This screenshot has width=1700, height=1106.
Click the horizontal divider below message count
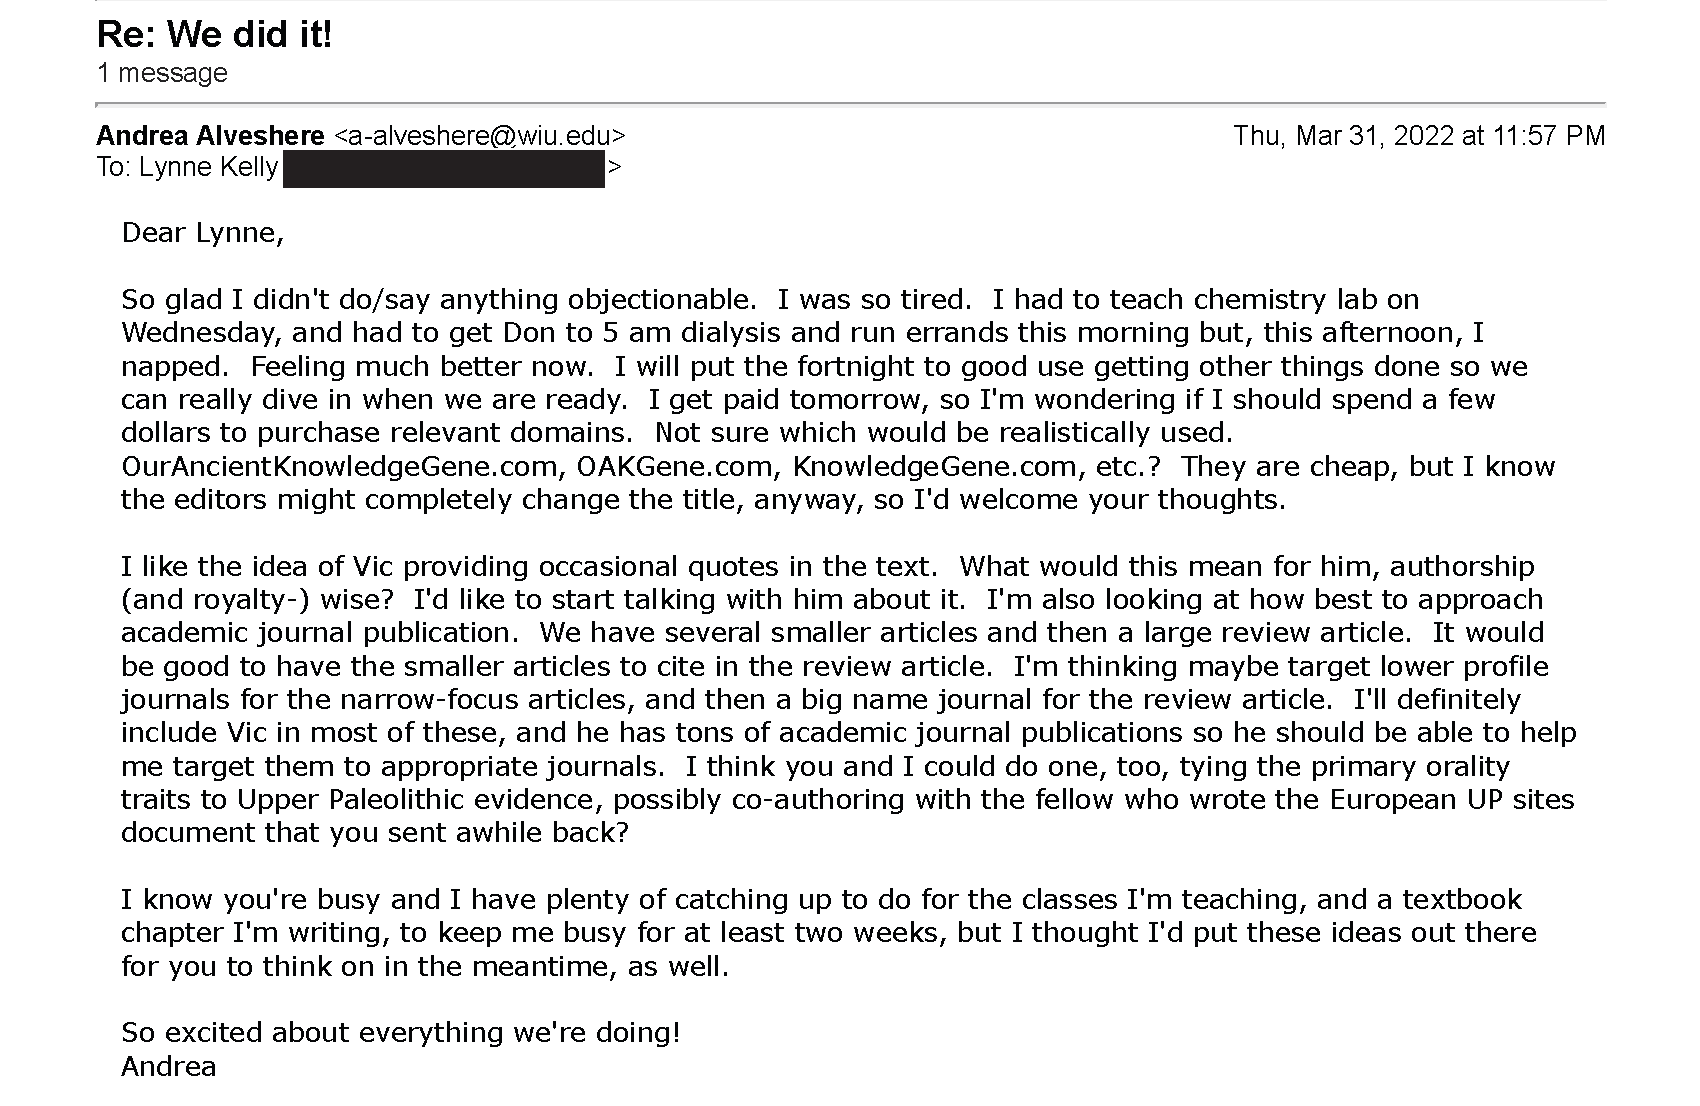(851, 104)
